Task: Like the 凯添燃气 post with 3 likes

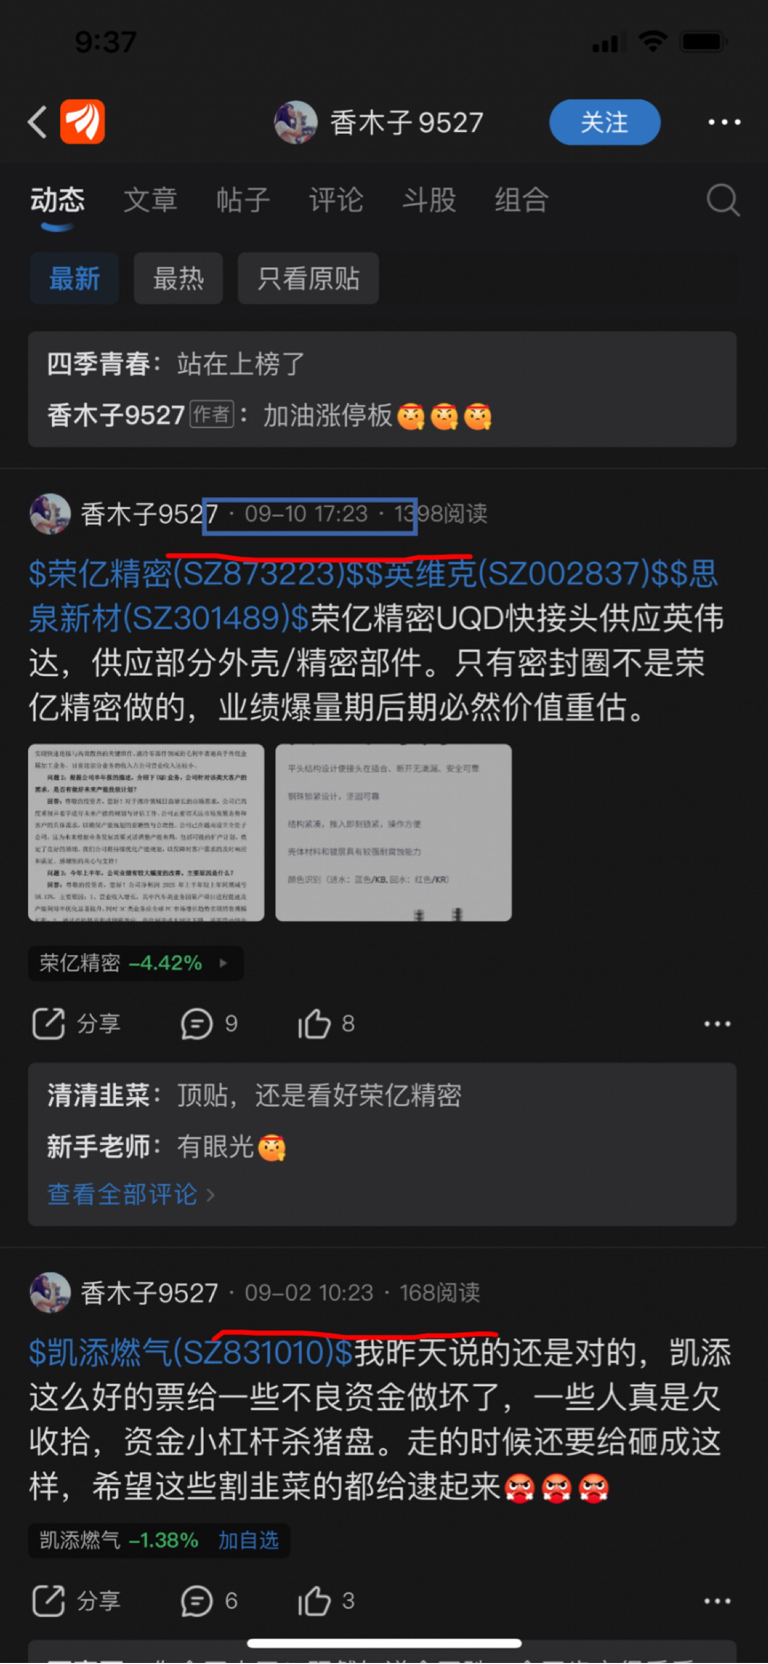Action: (x=314, y=1601)
